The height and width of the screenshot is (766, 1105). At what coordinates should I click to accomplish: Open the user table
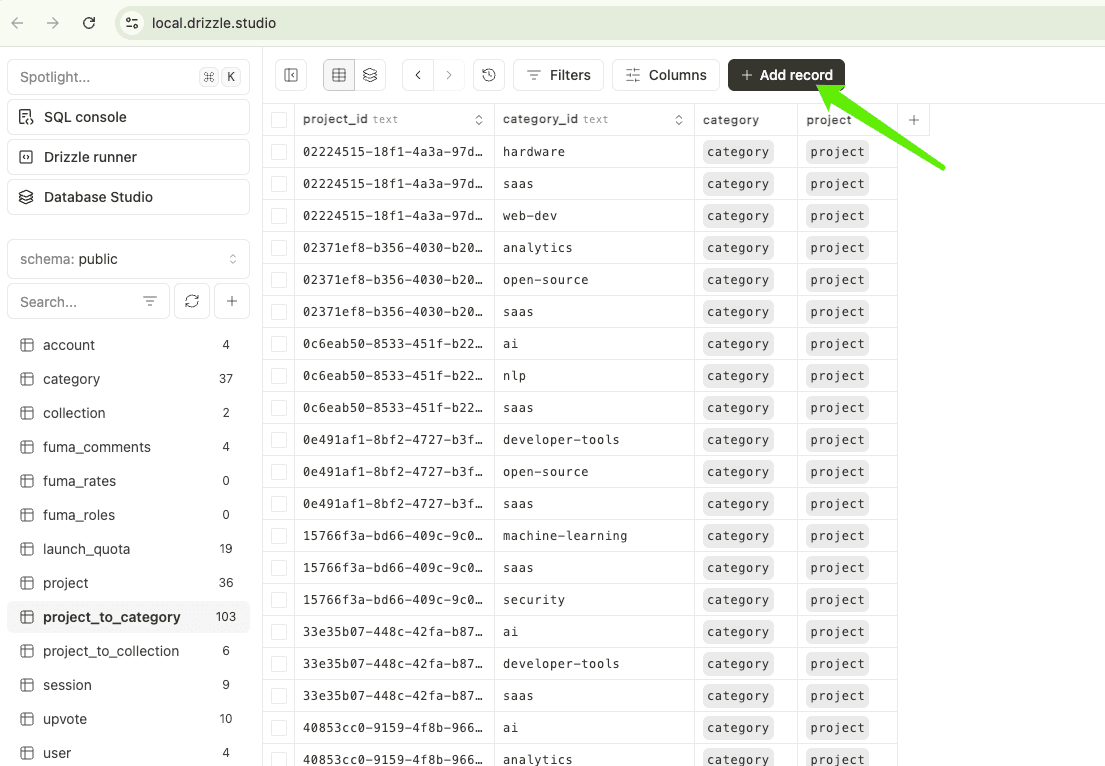(x=128, y=753)
